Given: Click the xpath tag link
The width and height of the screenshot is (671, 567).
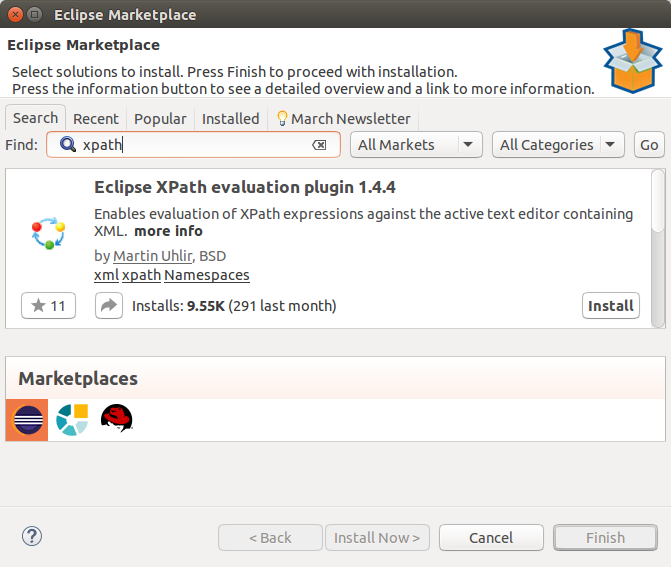Looking at the screenshot, I should [x=142, y=275].
